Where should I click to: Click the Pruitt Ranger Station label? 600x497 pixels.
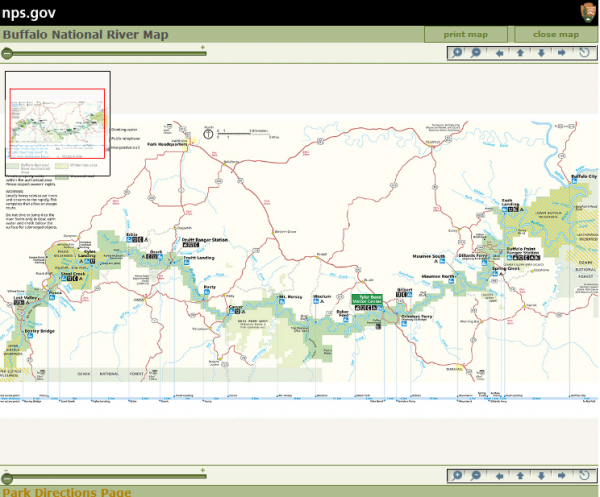click(205, 240)
